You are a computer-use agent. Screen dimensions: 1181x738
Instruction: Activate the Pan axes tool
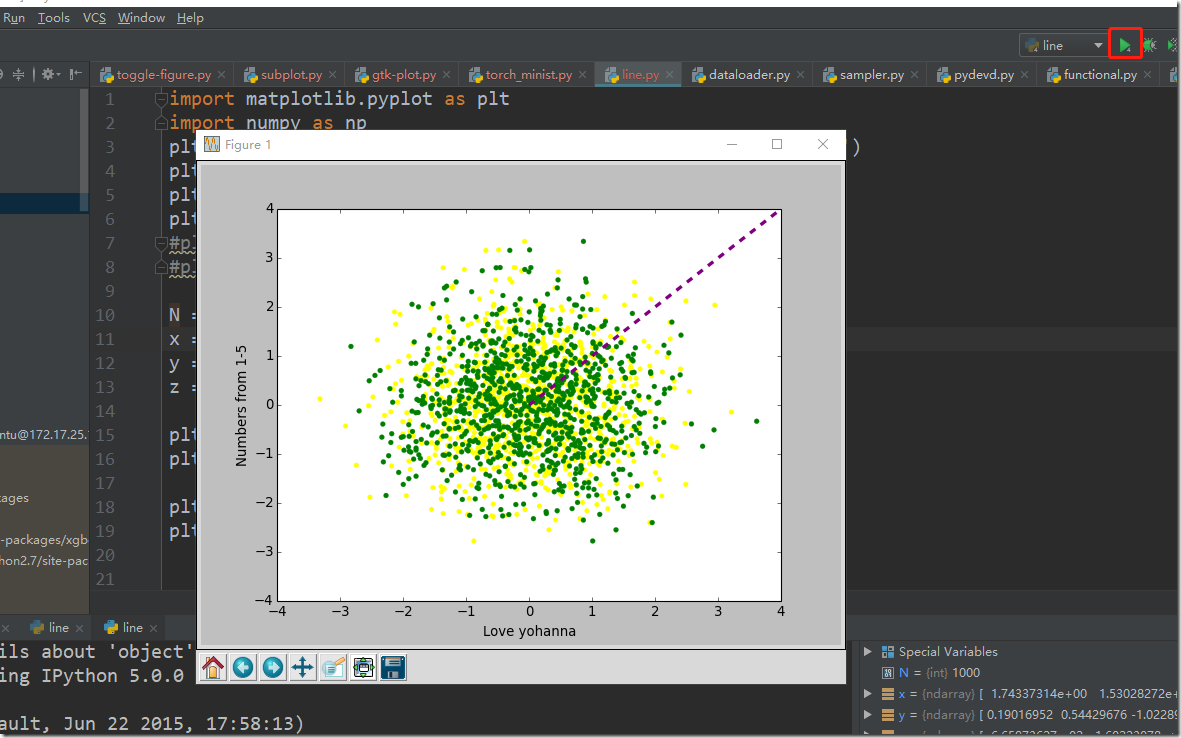pyautogui.click(x=303, y=667)
